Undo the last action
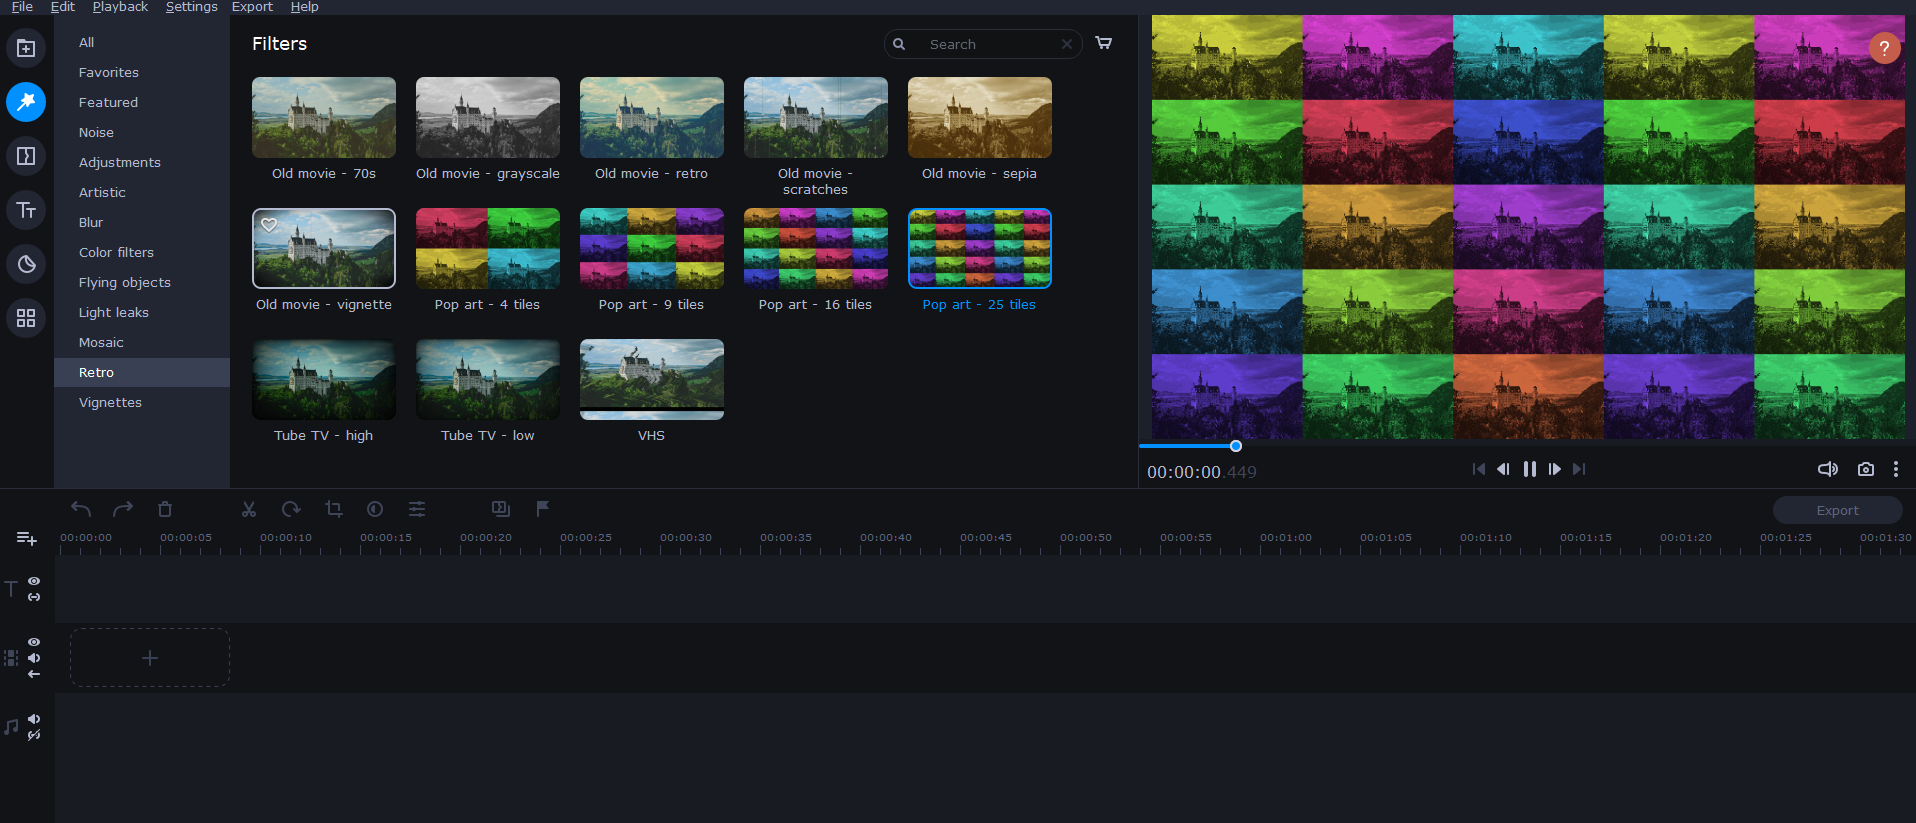 tap(81, 509)
